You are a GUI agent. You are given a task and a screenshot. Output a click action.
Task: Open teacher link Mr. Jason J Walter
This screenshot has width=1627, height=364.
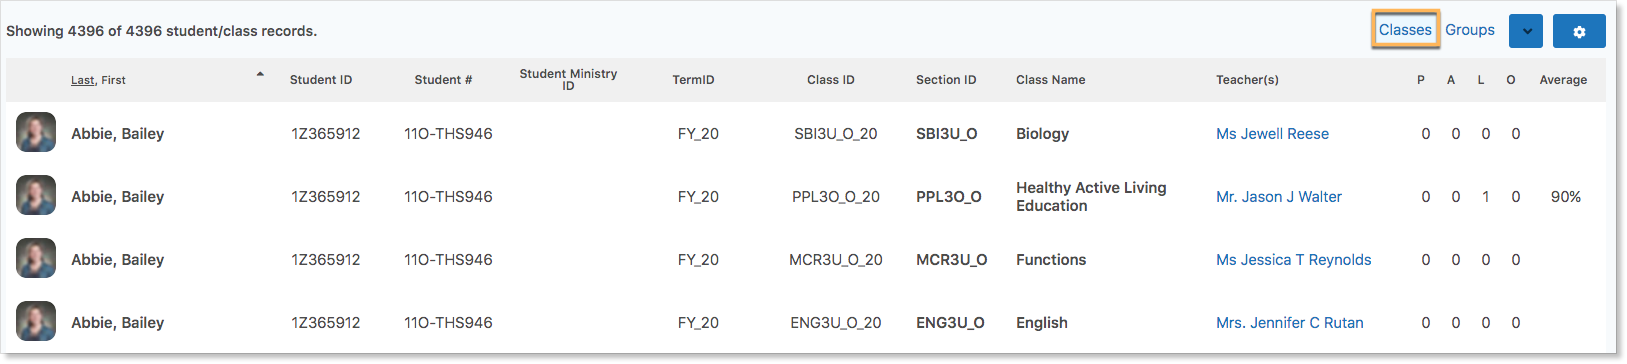[1279, 197]
